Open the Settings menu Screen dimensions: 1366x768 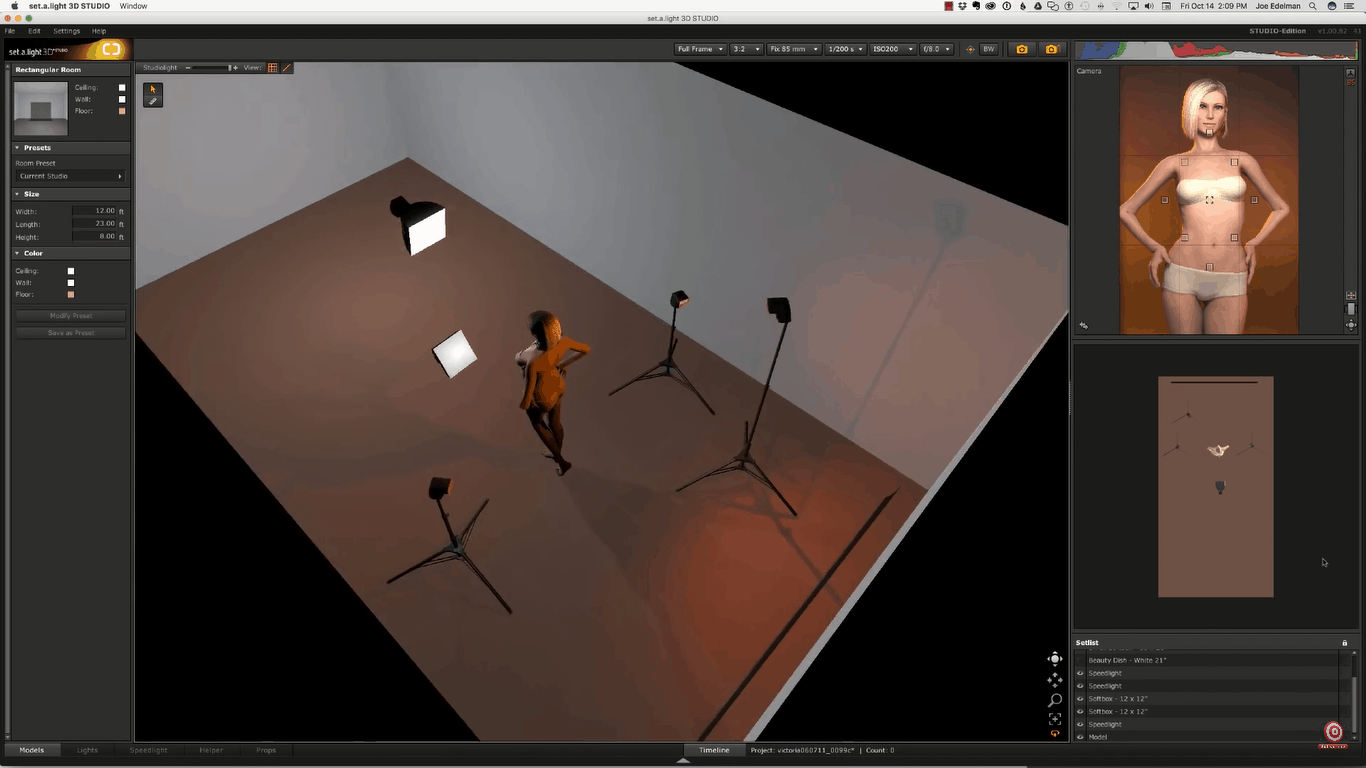66,31
